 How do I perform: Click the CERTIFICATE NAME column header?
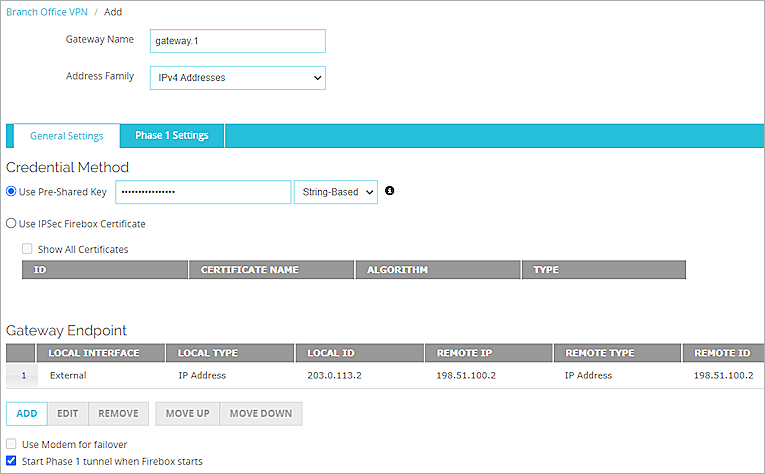[270, 270]
